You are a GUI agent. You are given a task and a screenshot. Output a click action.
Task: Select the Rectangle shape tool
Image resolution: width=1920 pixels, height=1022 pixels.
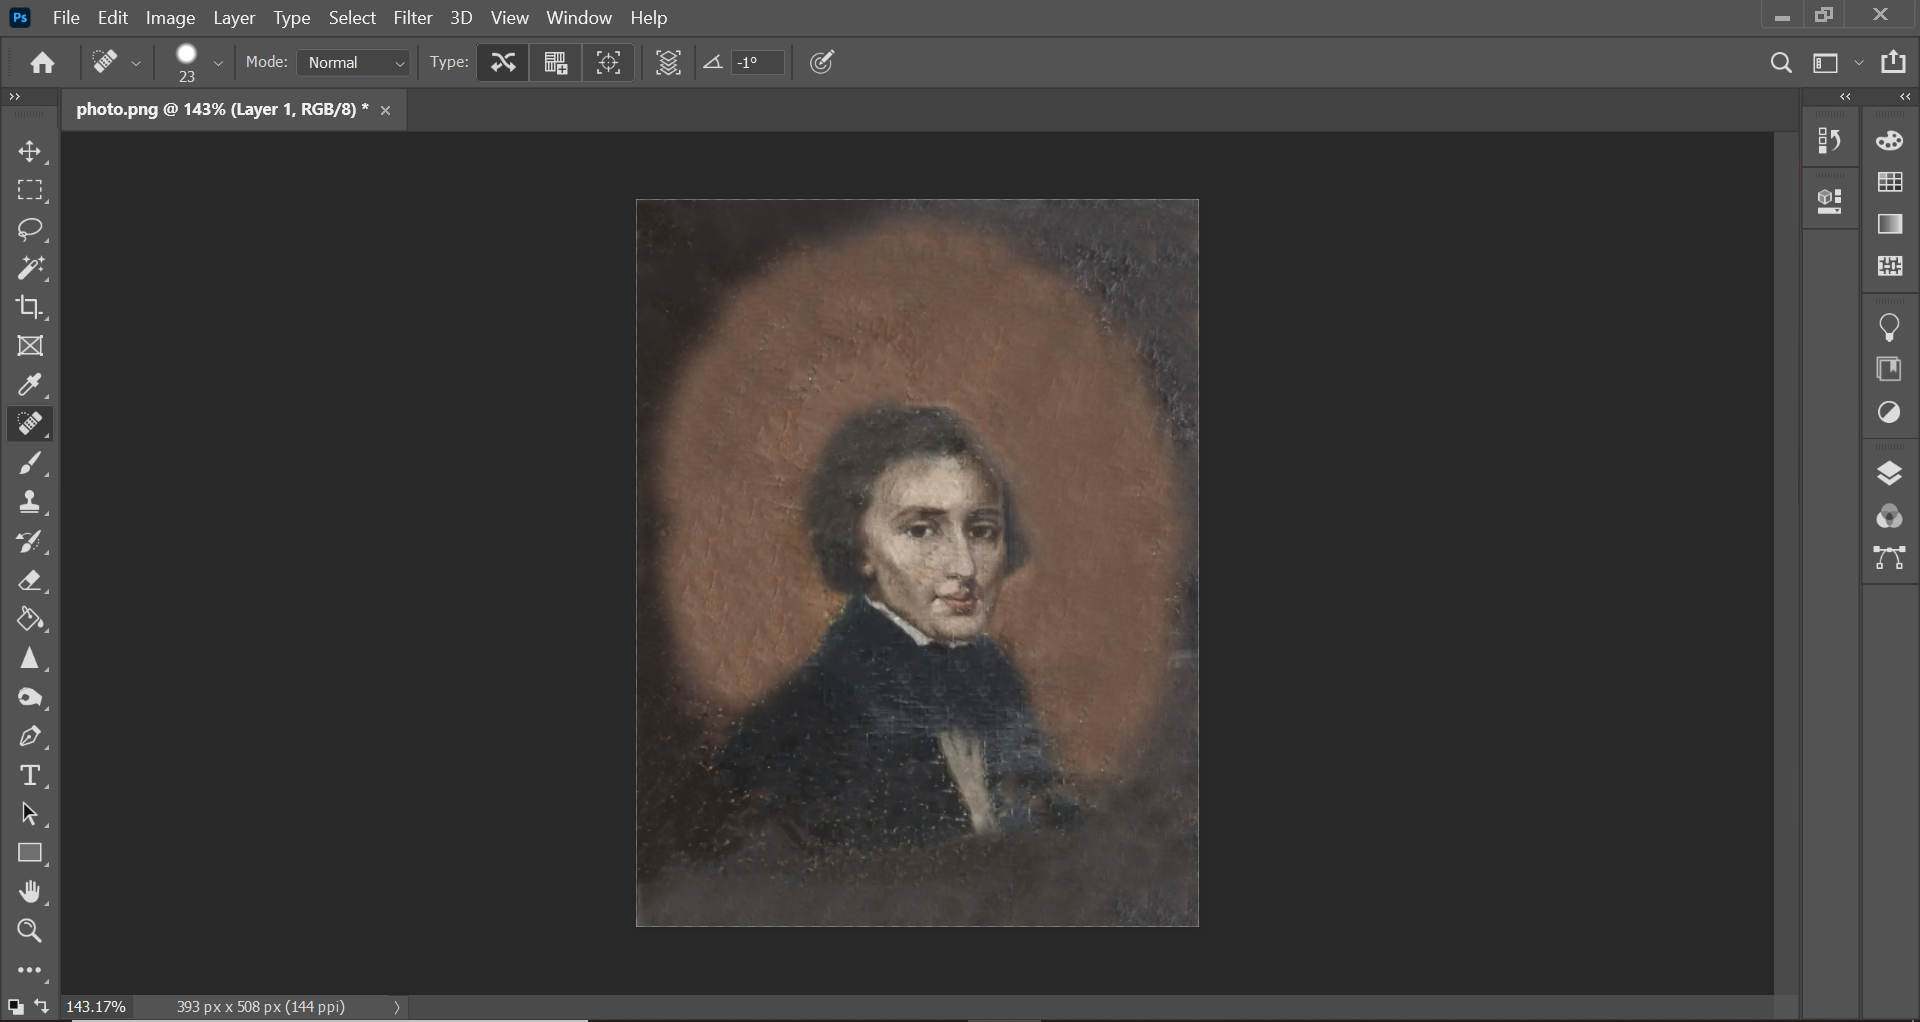[30, 854]
